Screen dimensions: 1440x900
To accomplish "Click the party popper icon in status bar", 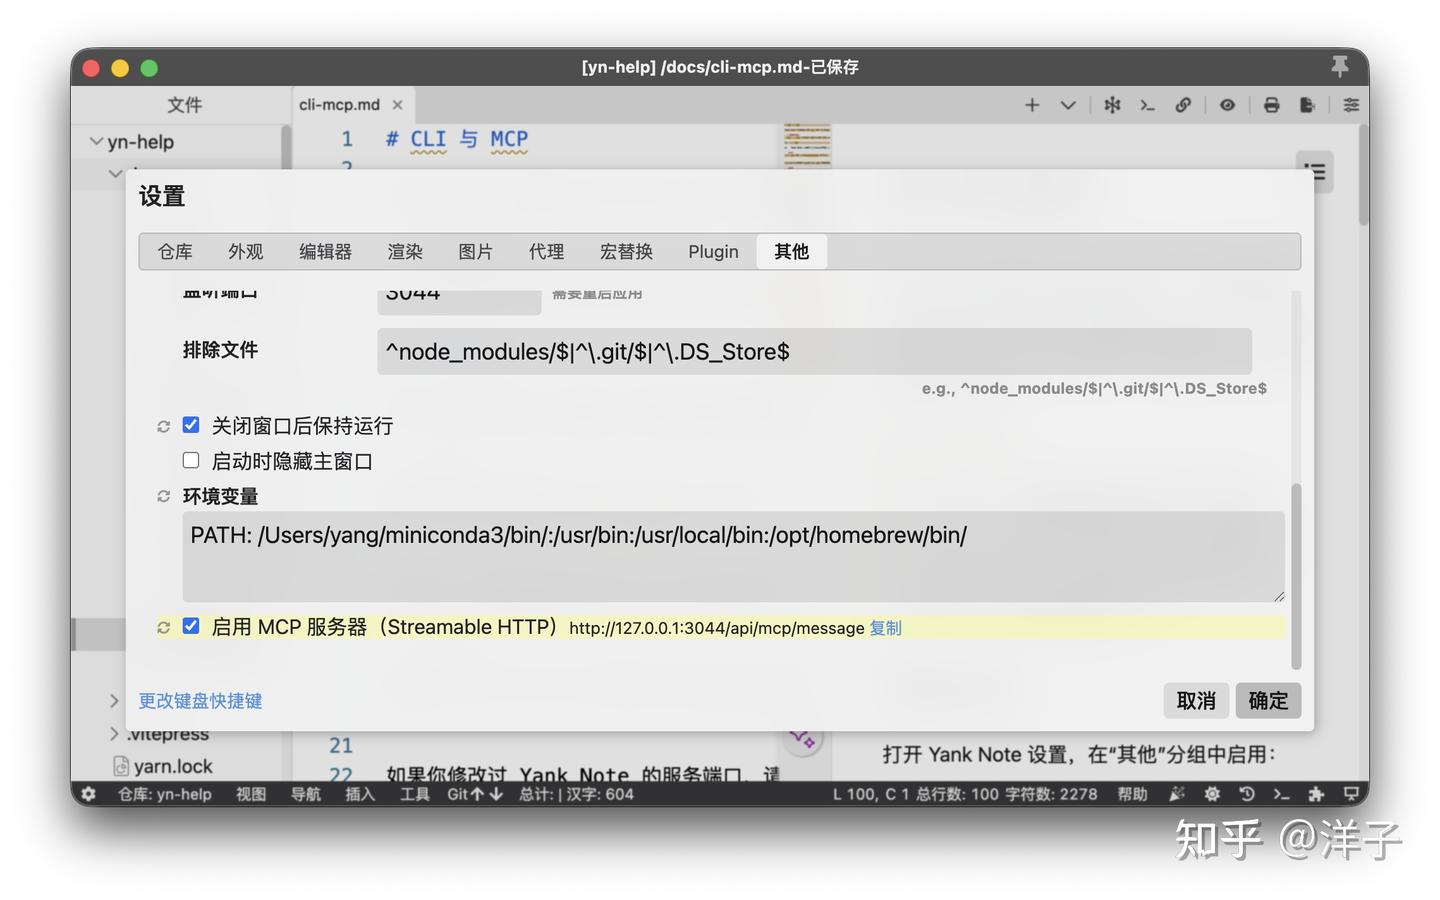I will (1177, 794).
